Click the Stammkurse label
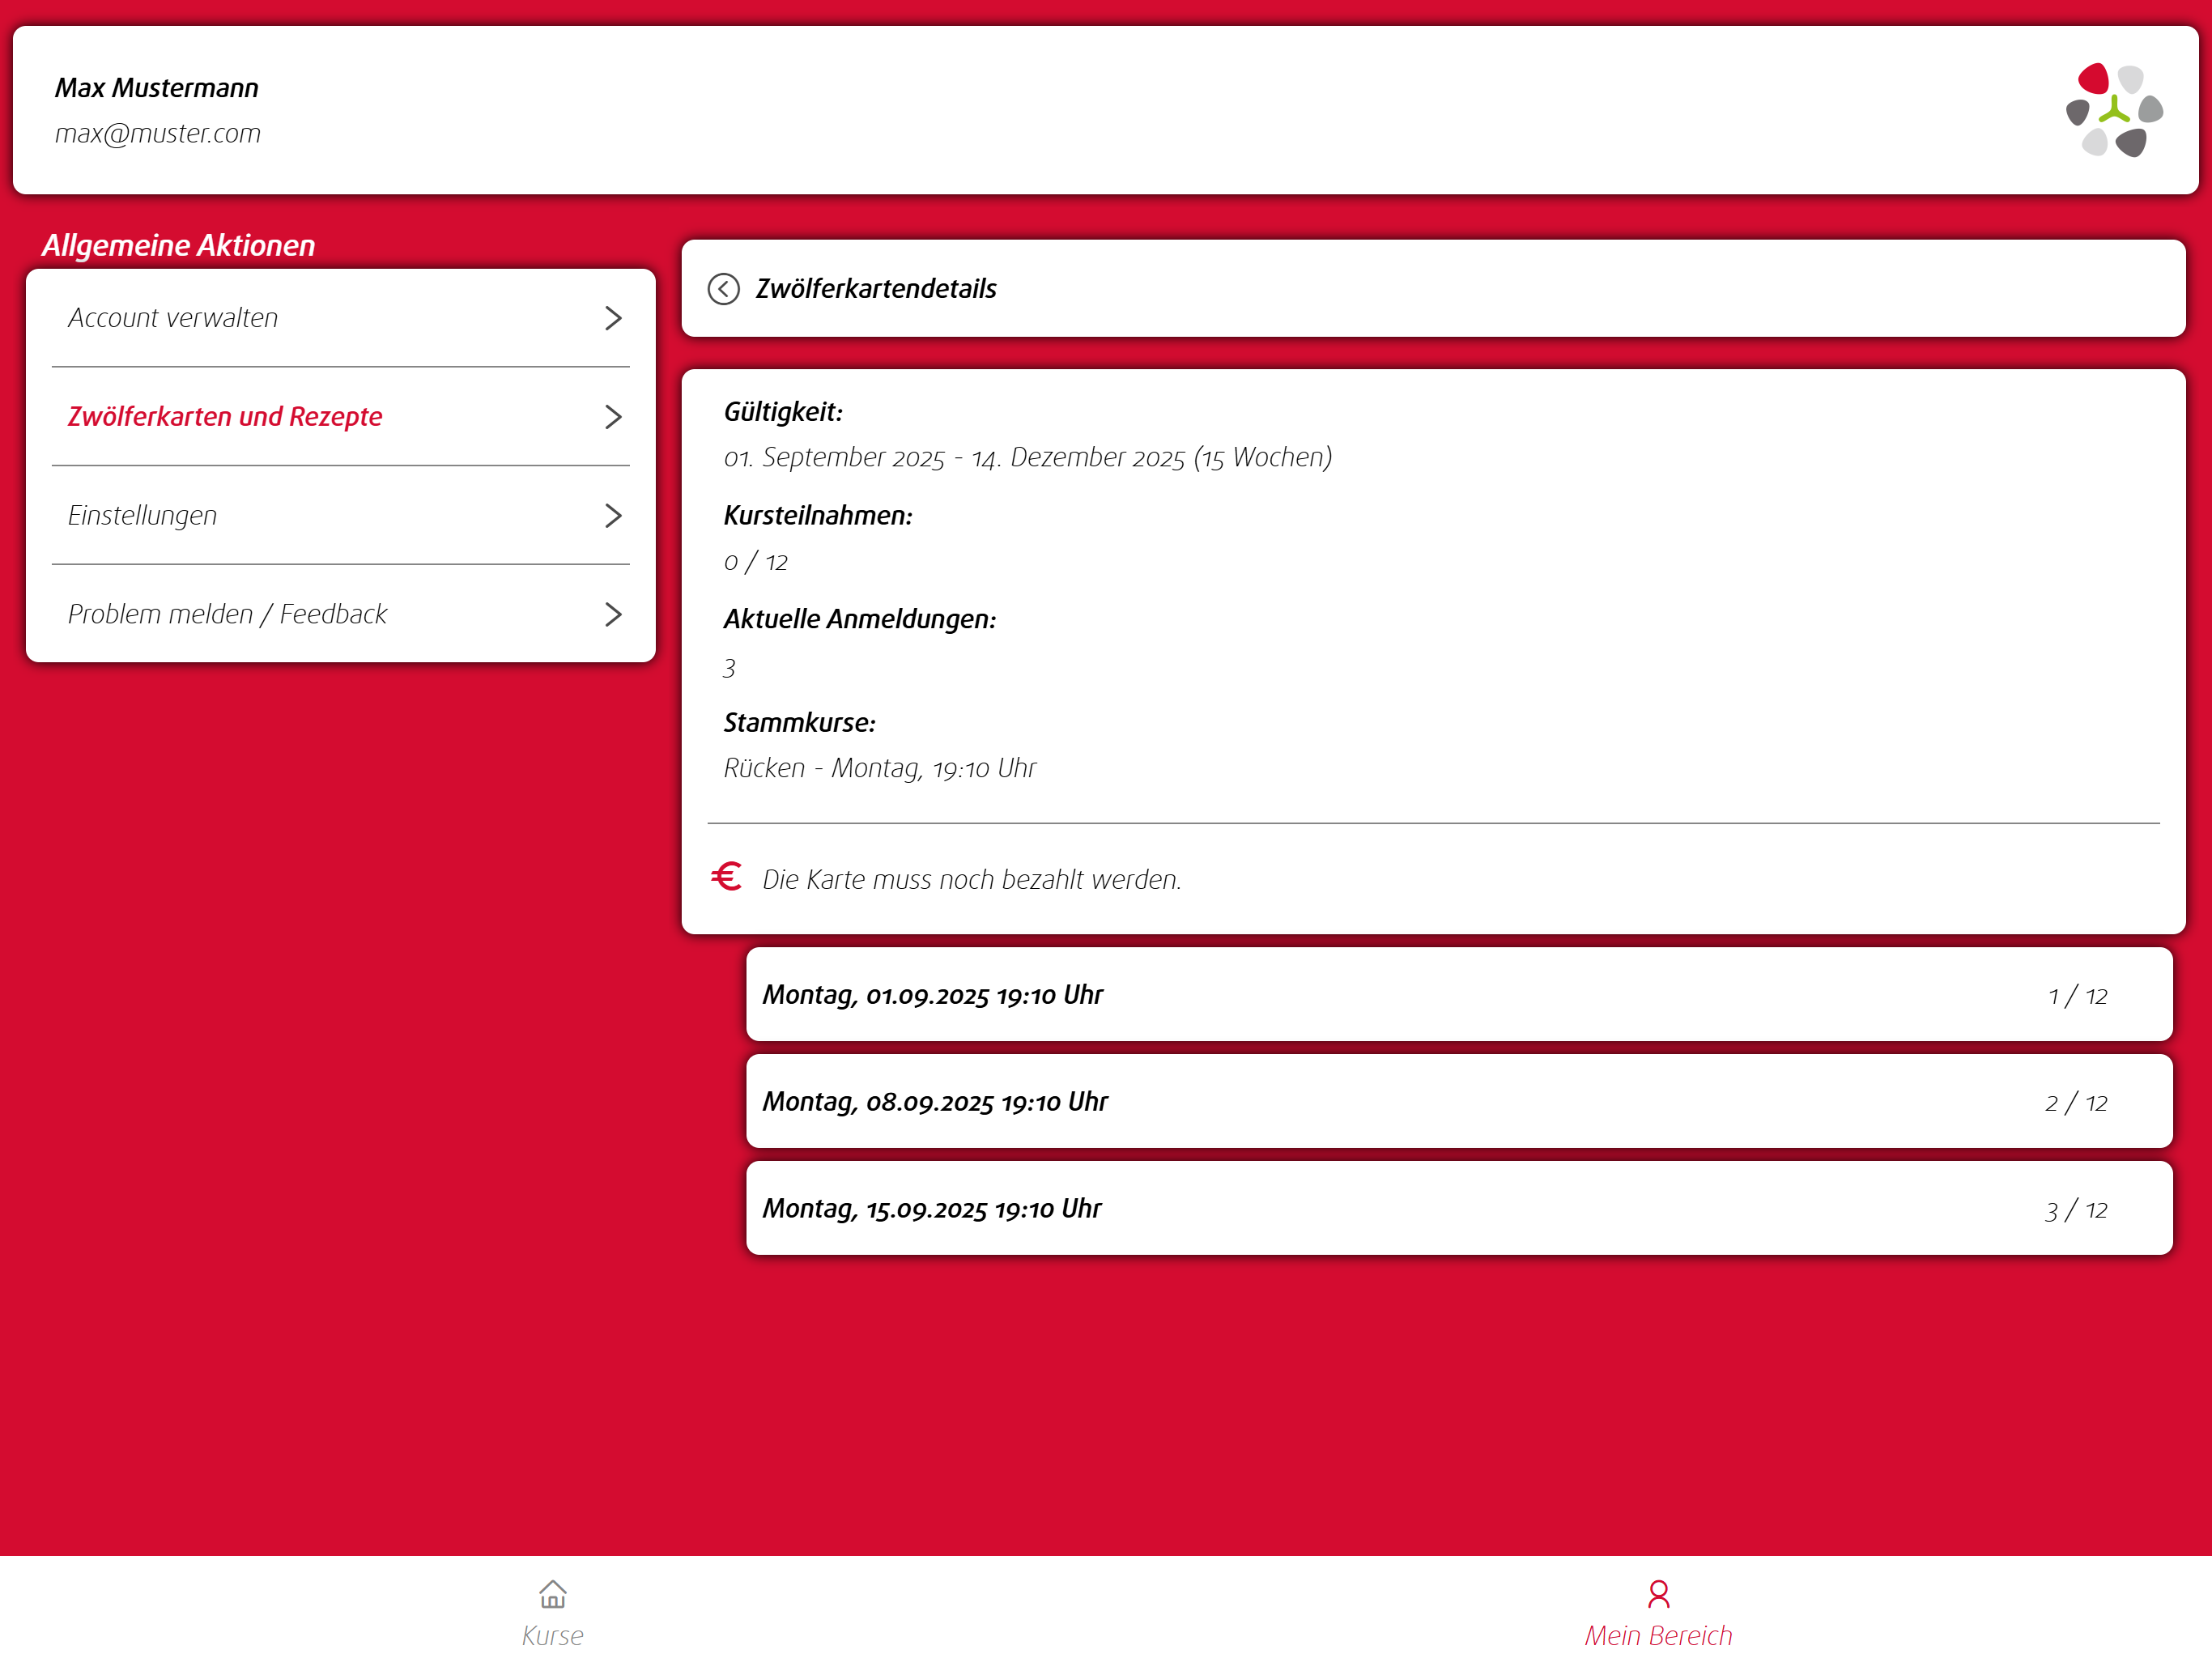The height and width of the screenshot is (1658, 2212). tap(800, 722)
